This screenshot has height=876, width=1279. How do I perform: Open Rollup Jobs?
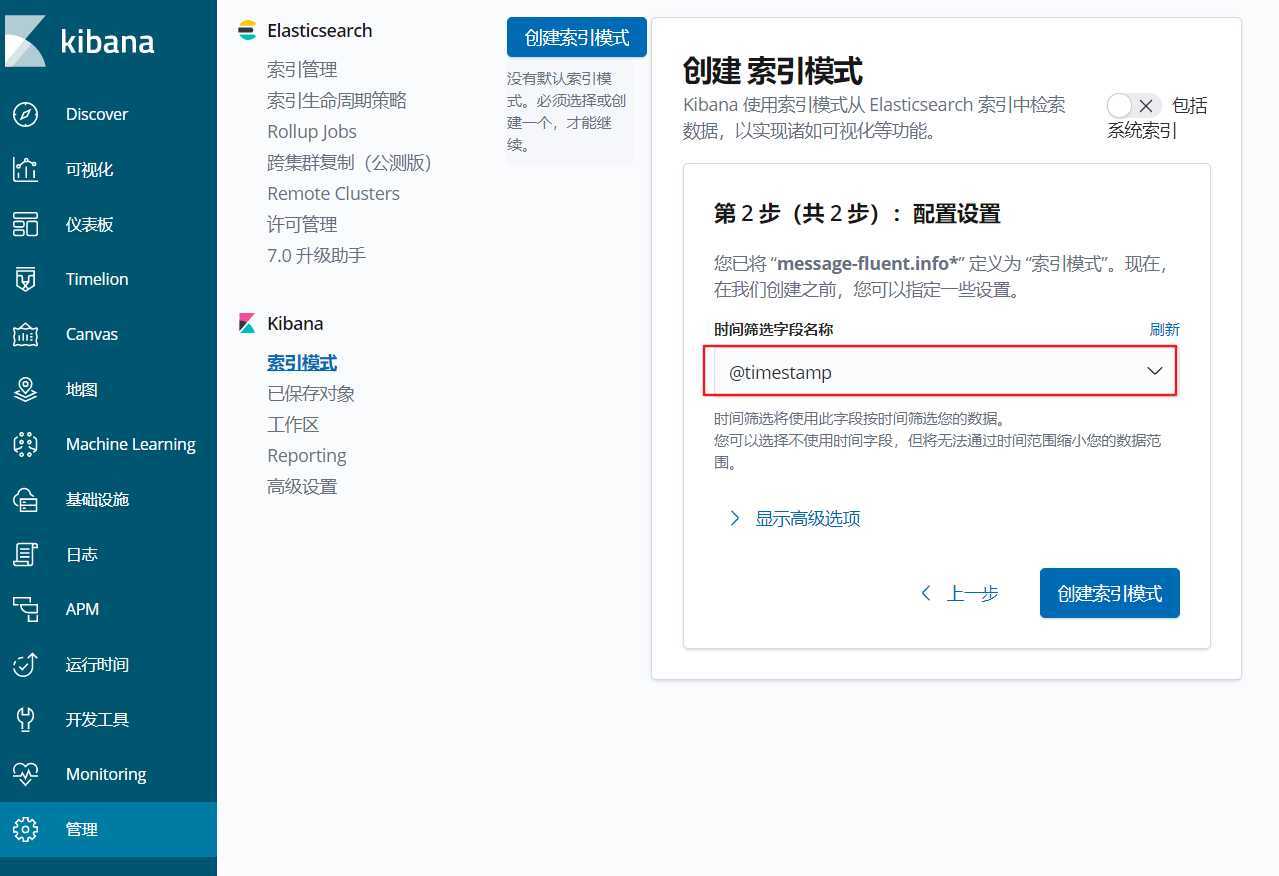[312, 131]
